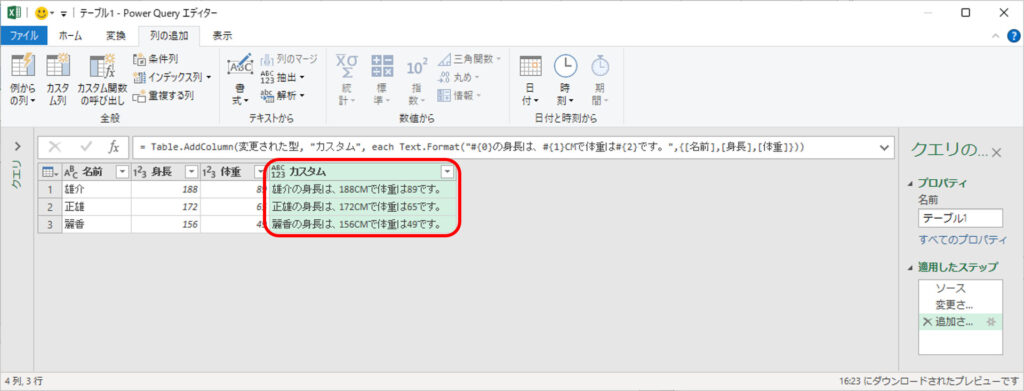Select cell 麗香の身長は、156CMで体重は49です。
The height and width of the screenshot is (391, 1024).
point(362,225)
